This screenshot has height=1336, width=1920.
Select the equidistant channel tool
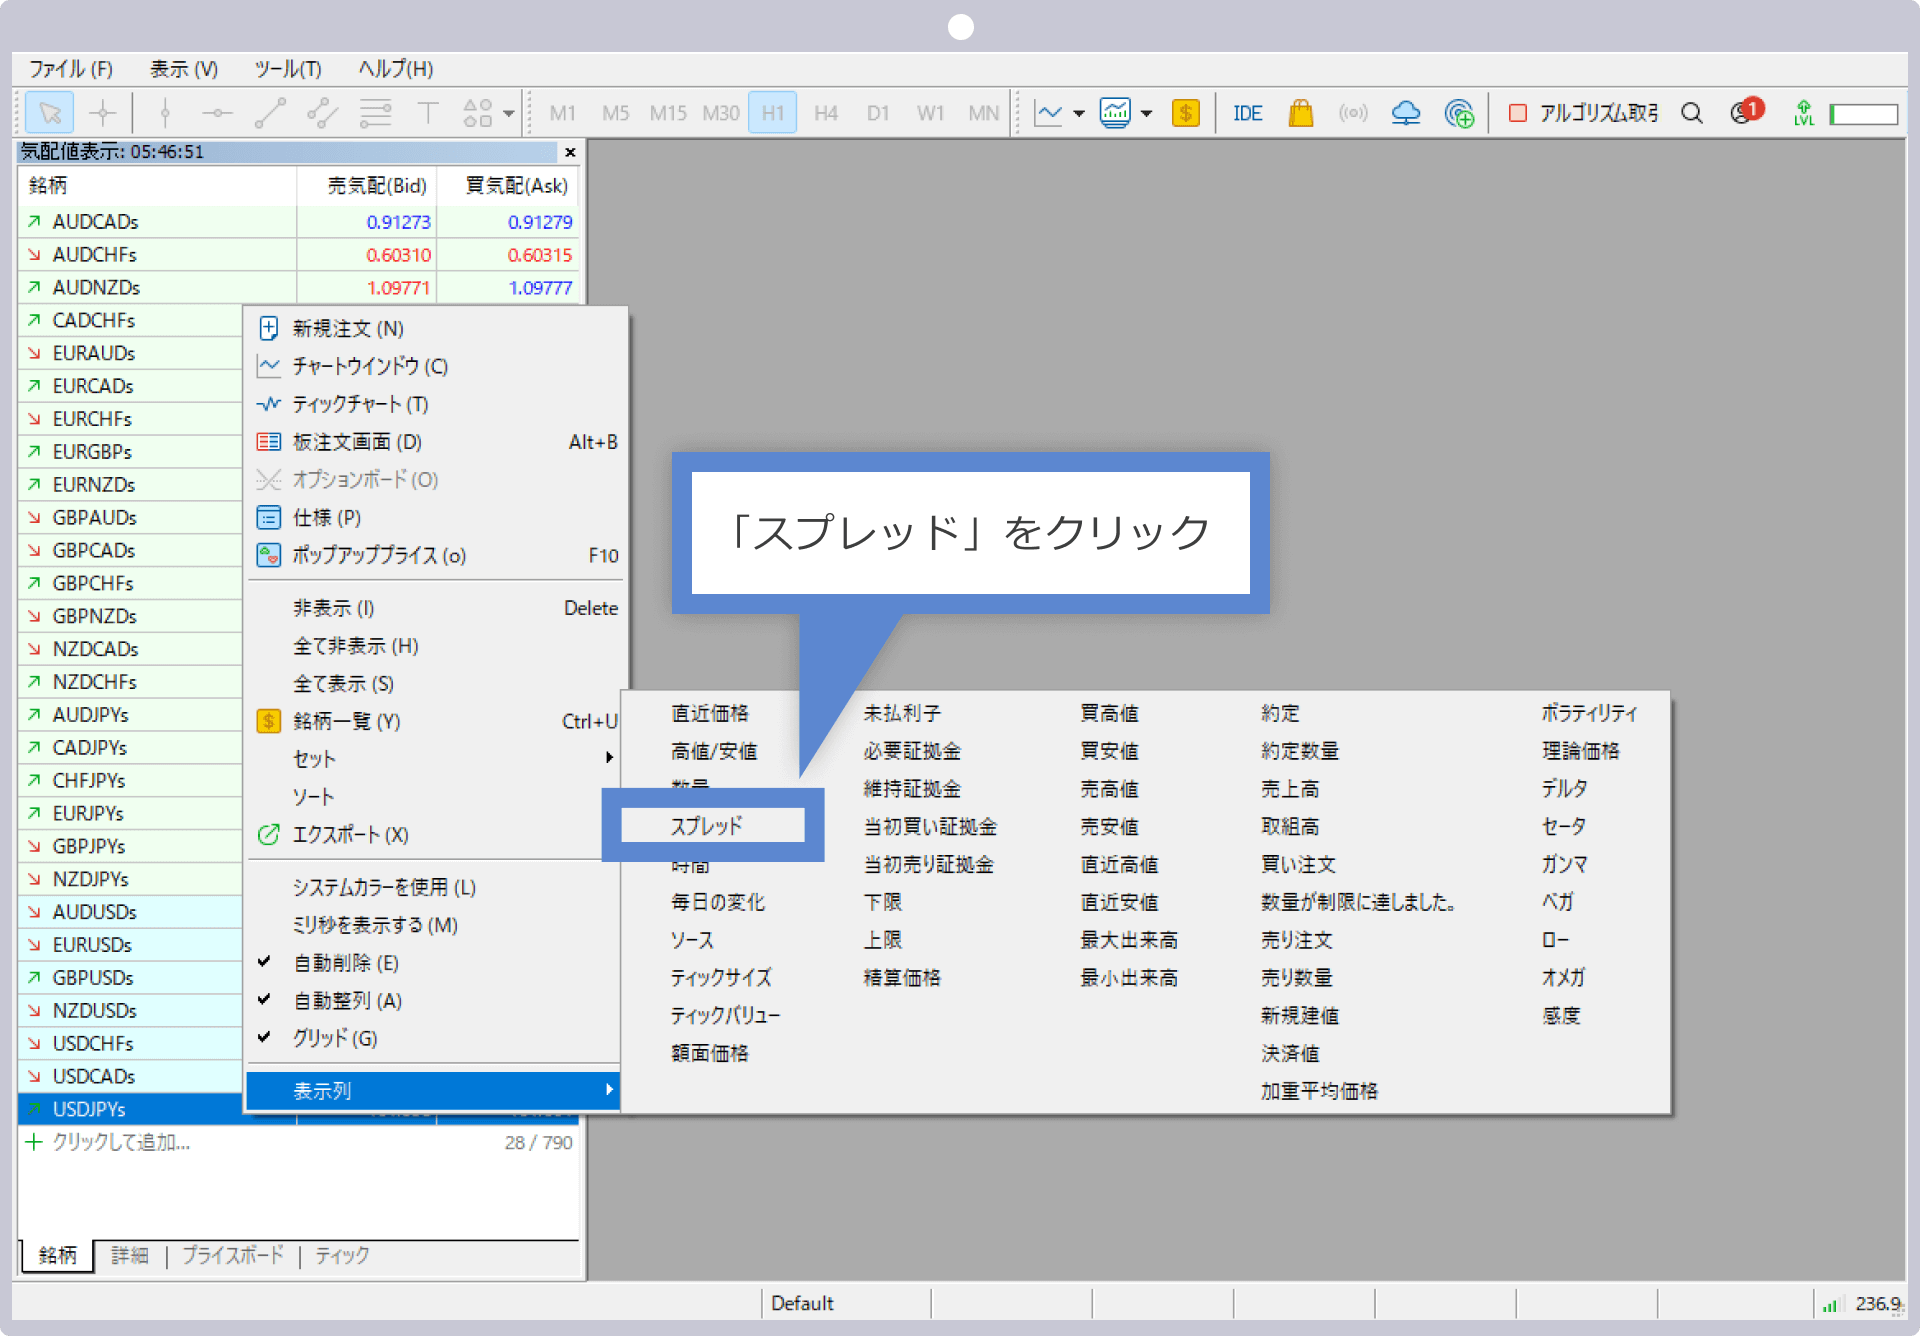(x=322, y=113)
